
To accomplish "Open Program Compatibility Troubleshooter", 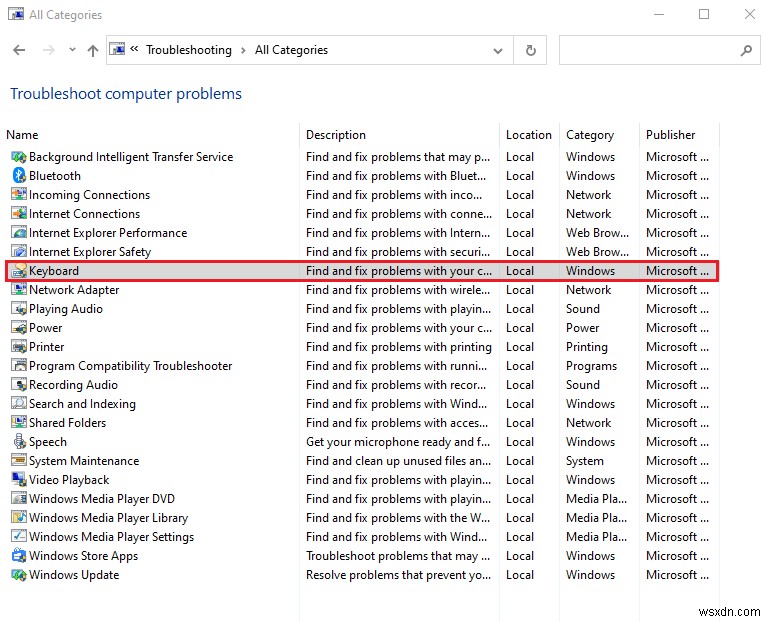I will pos(130,366).
